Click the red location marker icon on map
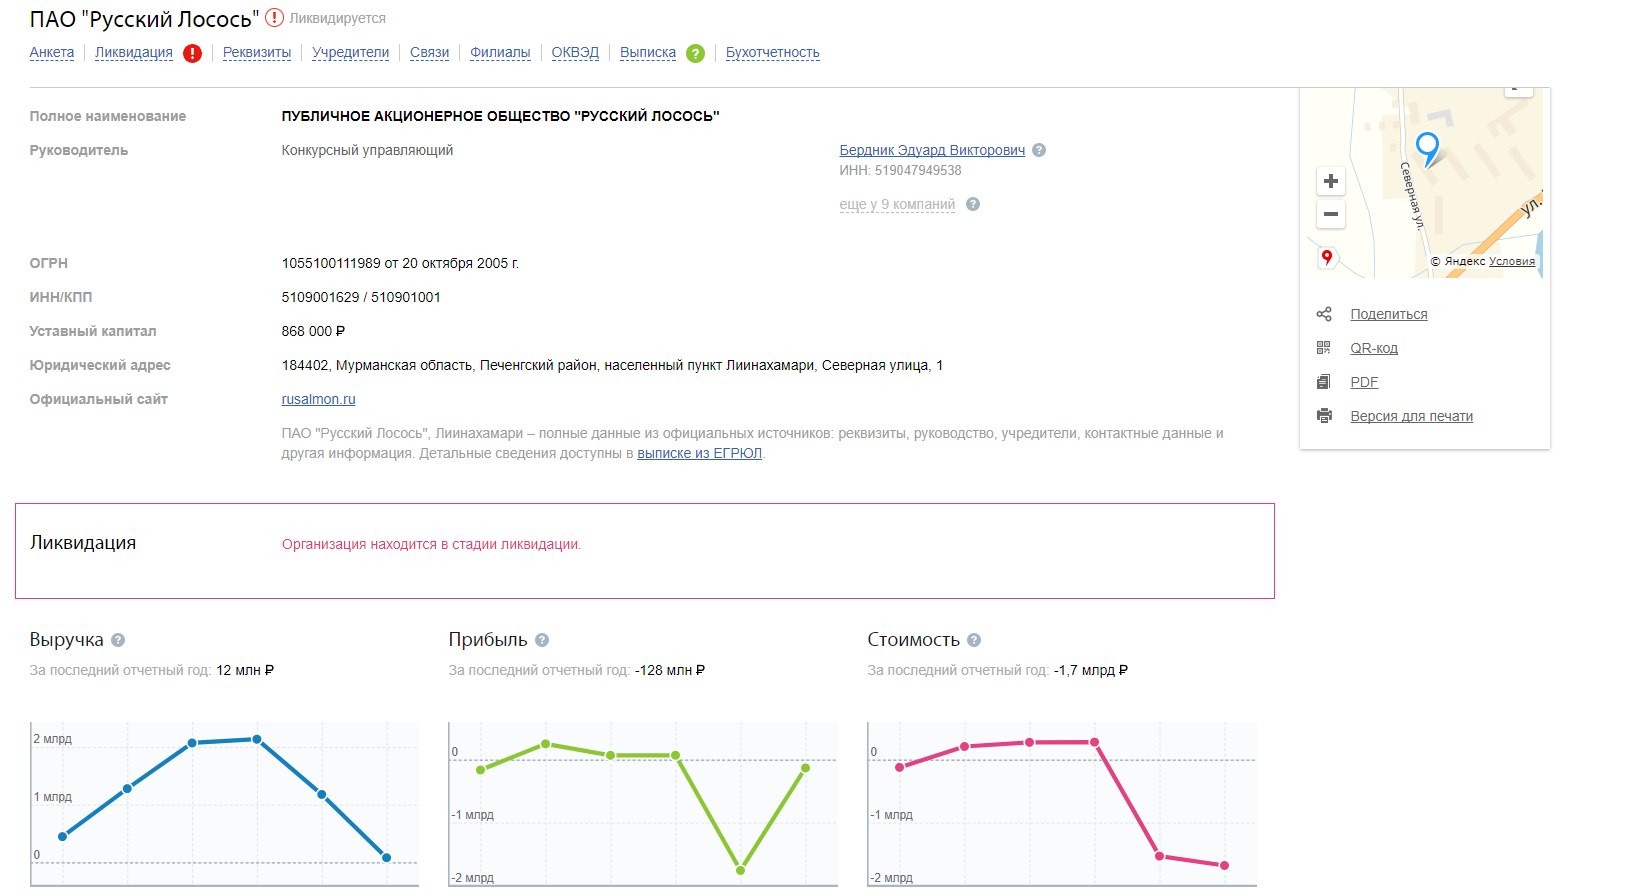 (1327, 258)
